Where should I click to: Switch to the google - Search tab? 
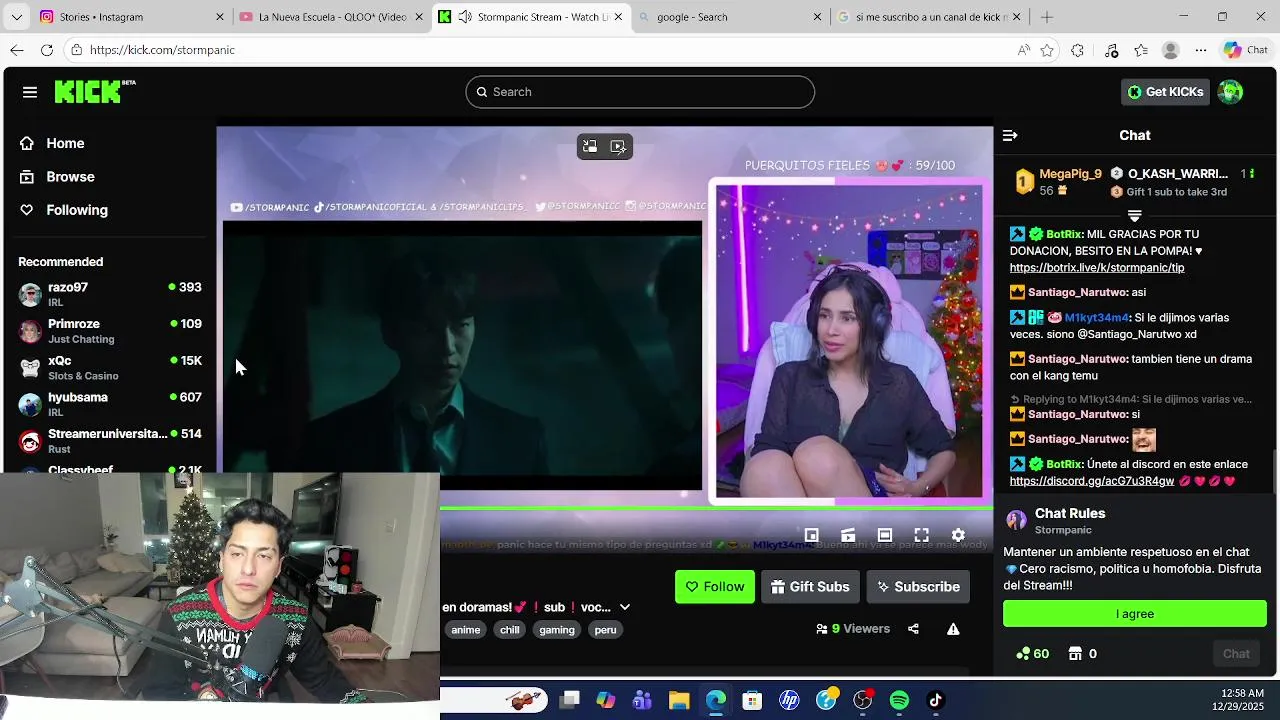coord(730,17)
